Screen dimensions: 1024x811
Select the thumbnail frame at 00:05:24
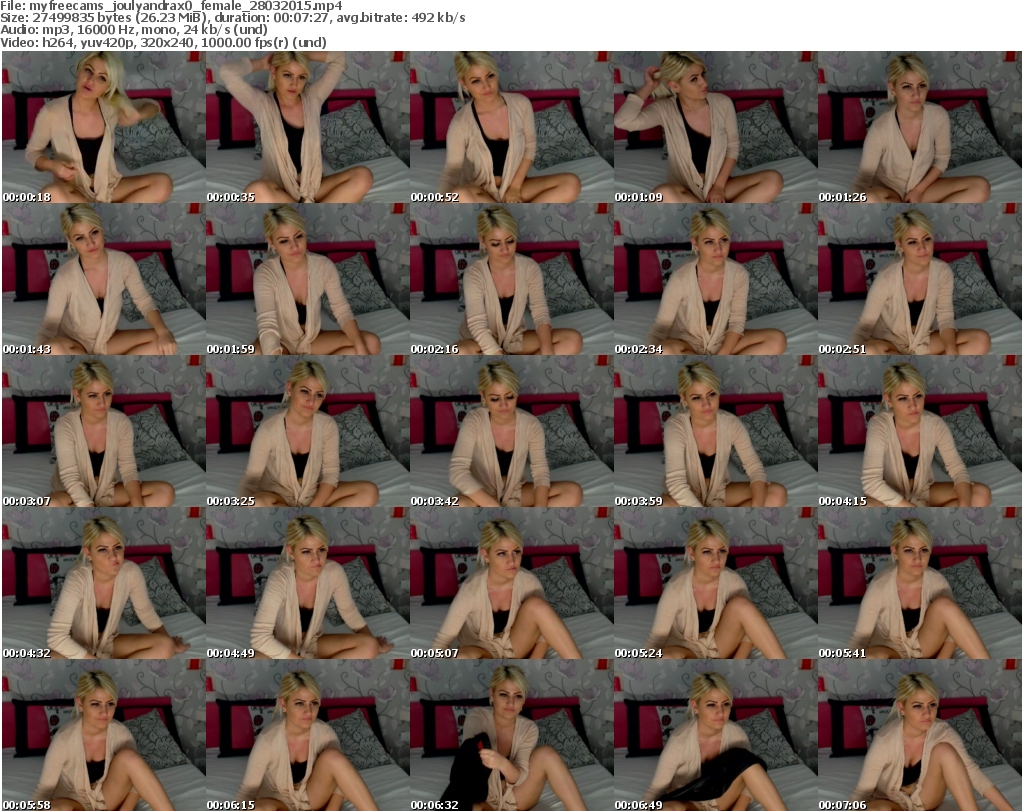[x=715, y=584]
